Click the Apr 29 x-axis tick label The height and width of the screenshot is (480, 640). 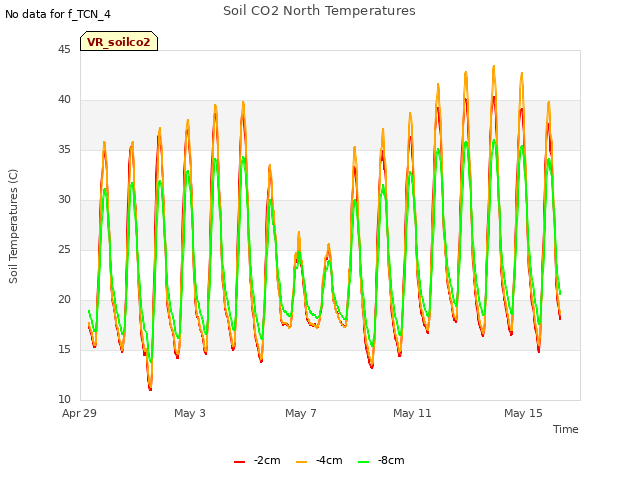79,413
